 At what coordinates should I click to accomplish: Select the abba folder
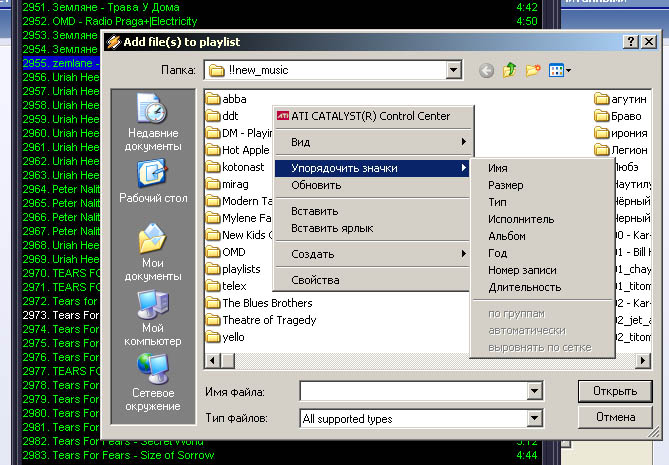click(x=226, y=99)
